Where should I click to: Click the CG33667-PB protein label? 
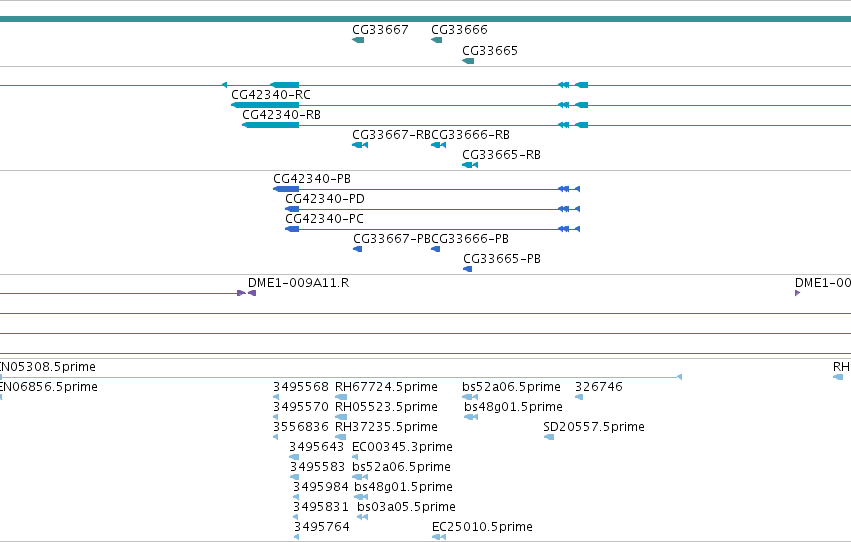coord(392,239)
